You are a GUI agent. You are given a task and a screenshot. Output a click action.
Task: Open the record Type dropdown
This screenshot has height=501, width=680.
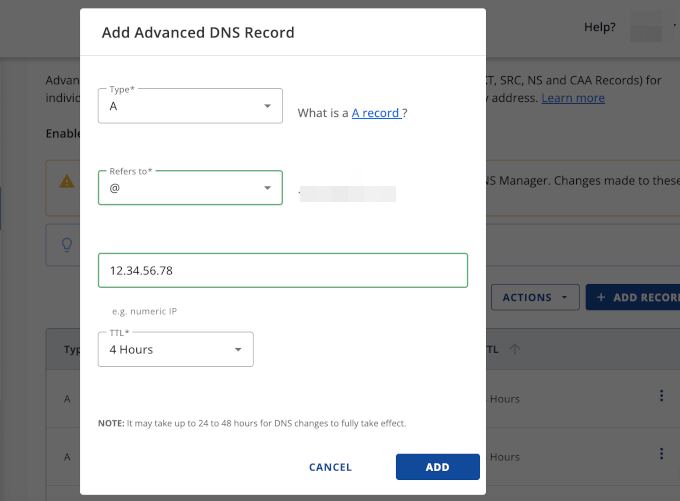pos(190,106)
